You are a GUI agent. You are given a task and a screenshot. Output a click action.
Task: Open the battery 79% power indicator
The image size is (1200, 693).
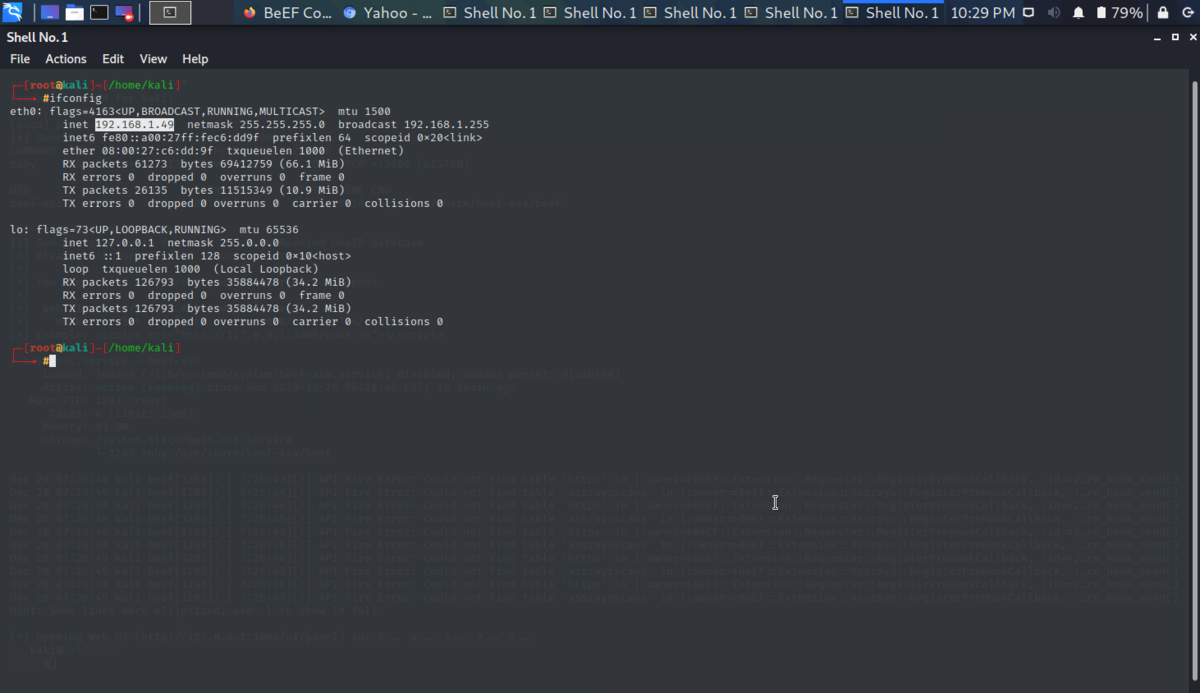(x=1120, y=13)
